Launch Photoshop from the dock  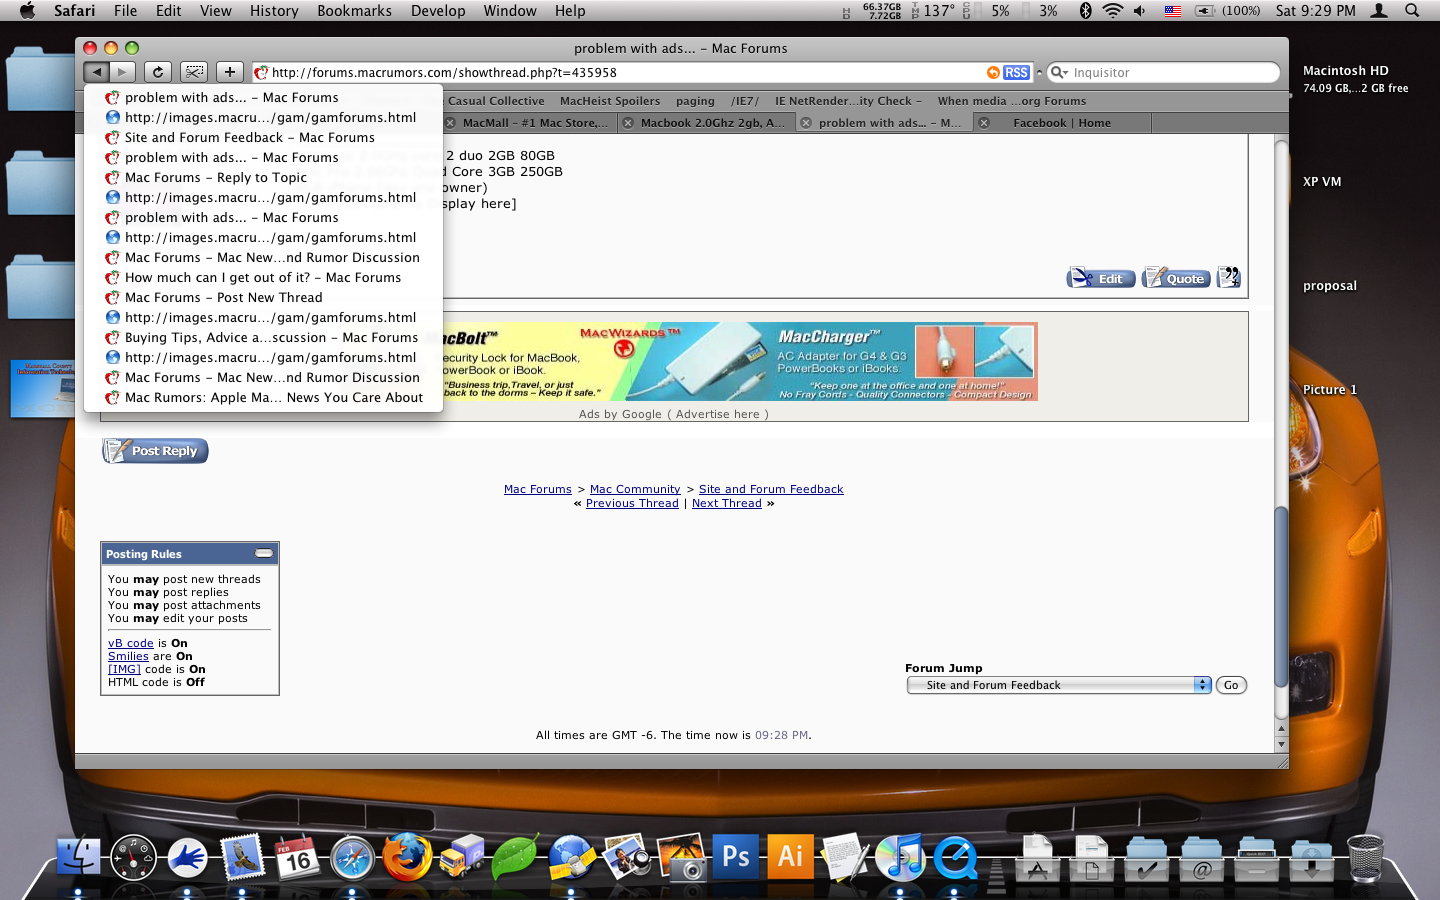(736, 857)
